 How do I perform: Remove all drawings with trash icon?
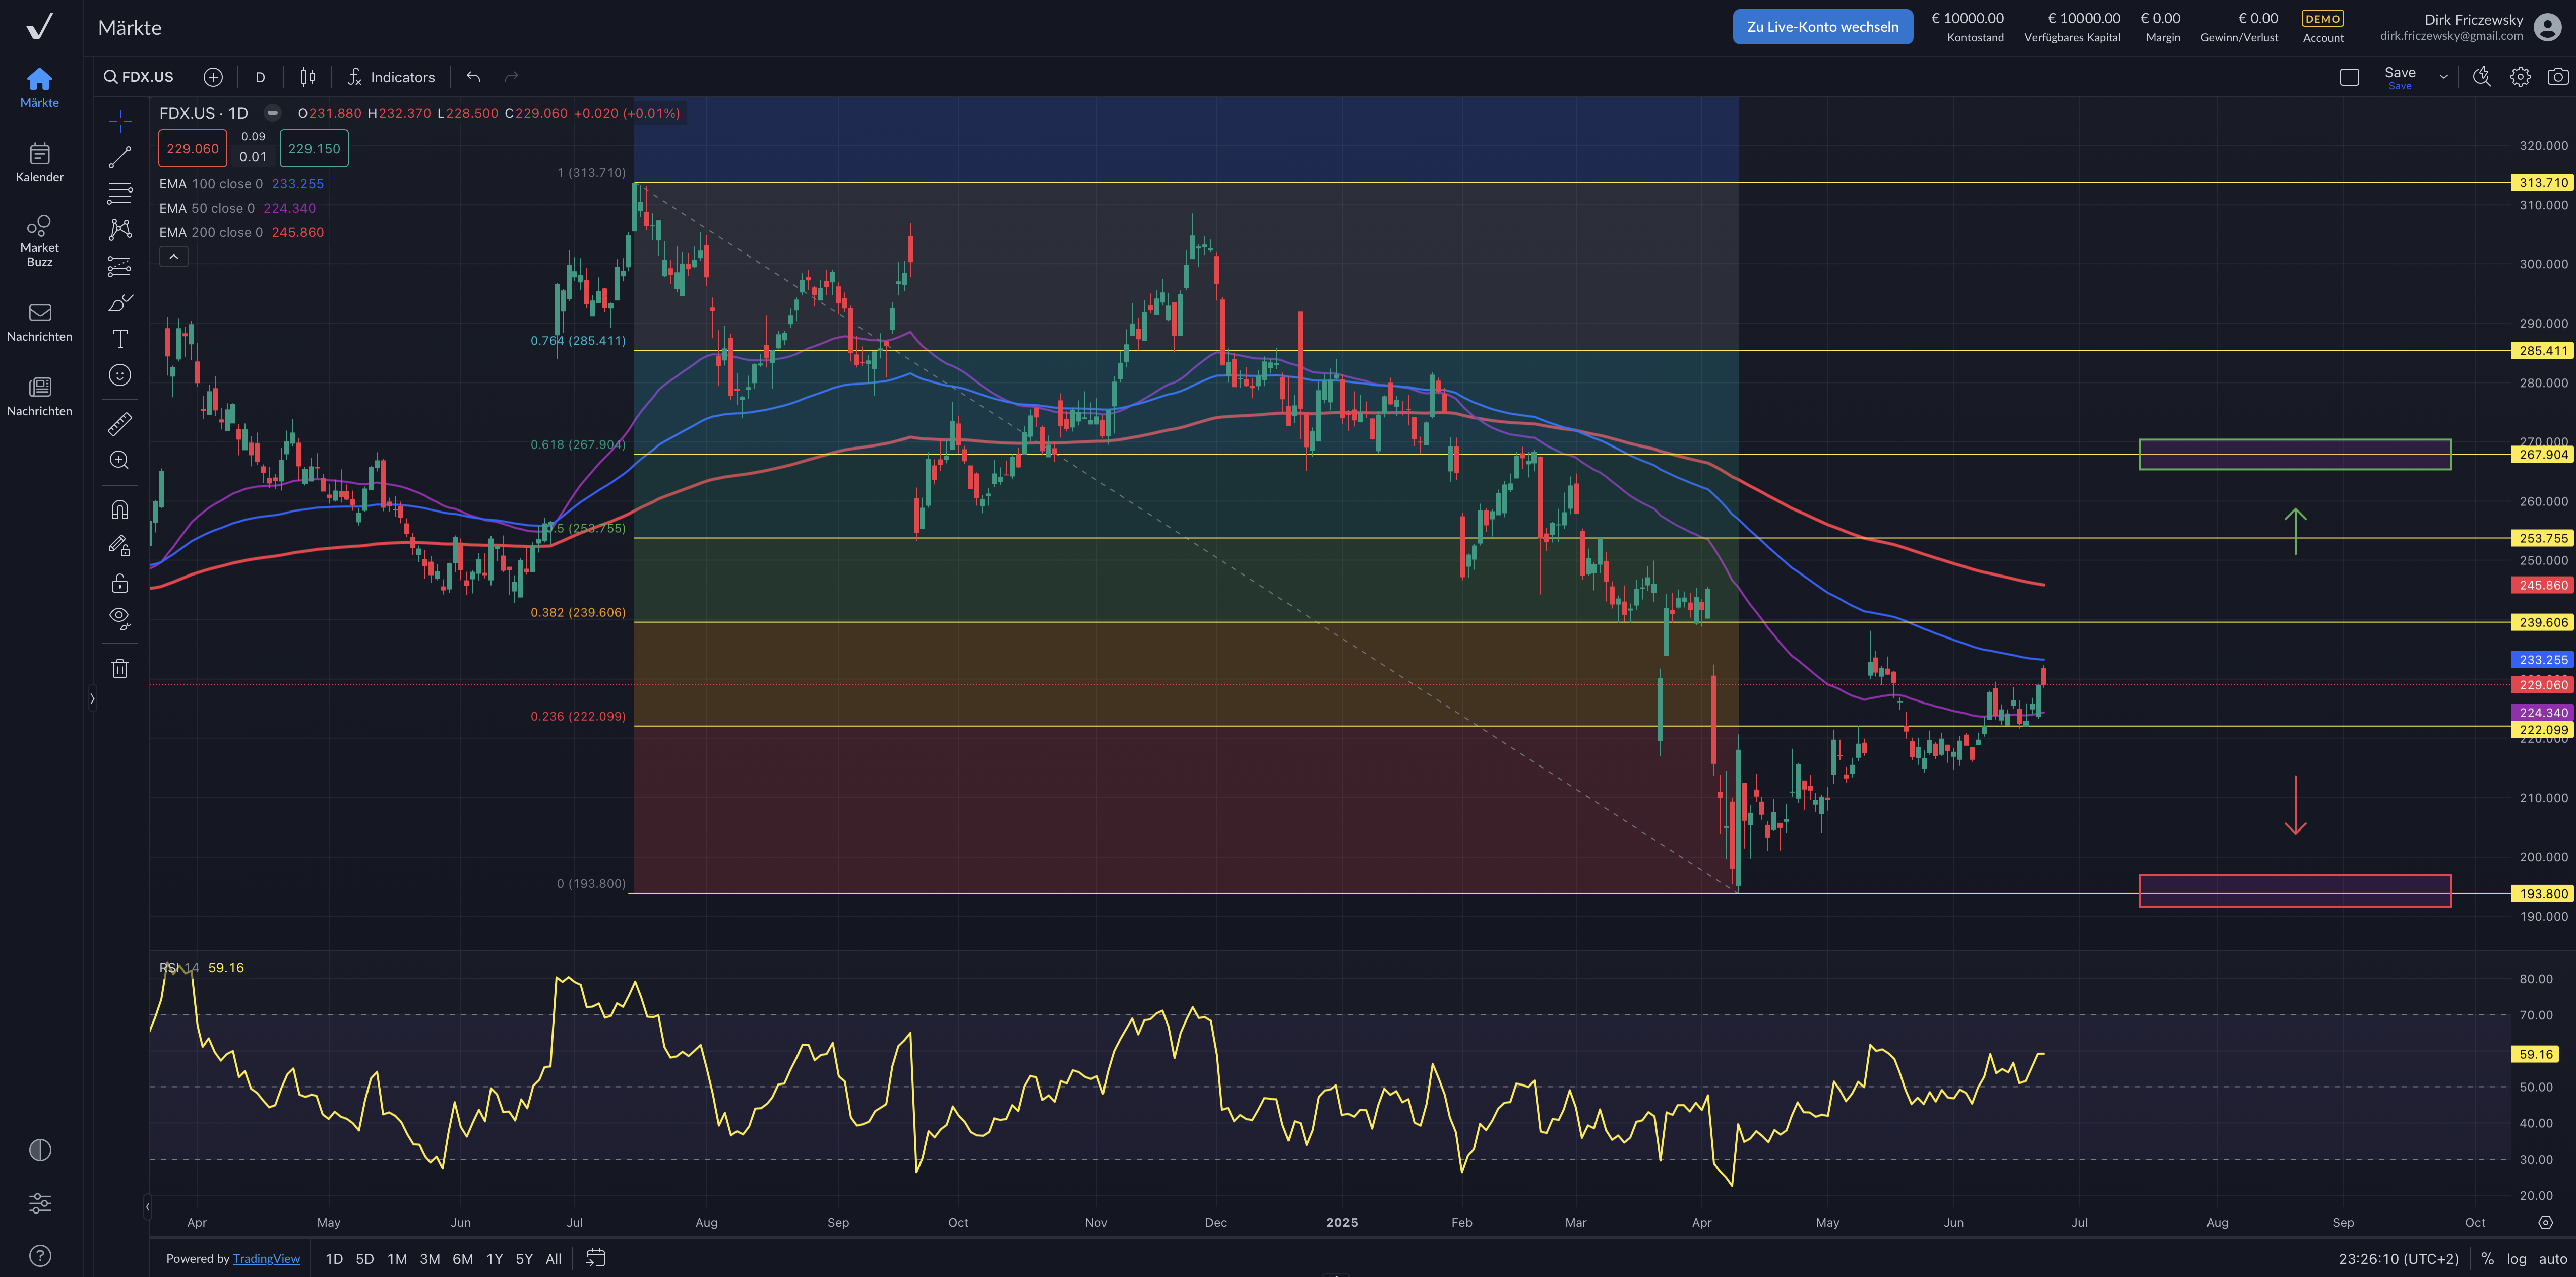pyautogui.click(x=119, y=668)
